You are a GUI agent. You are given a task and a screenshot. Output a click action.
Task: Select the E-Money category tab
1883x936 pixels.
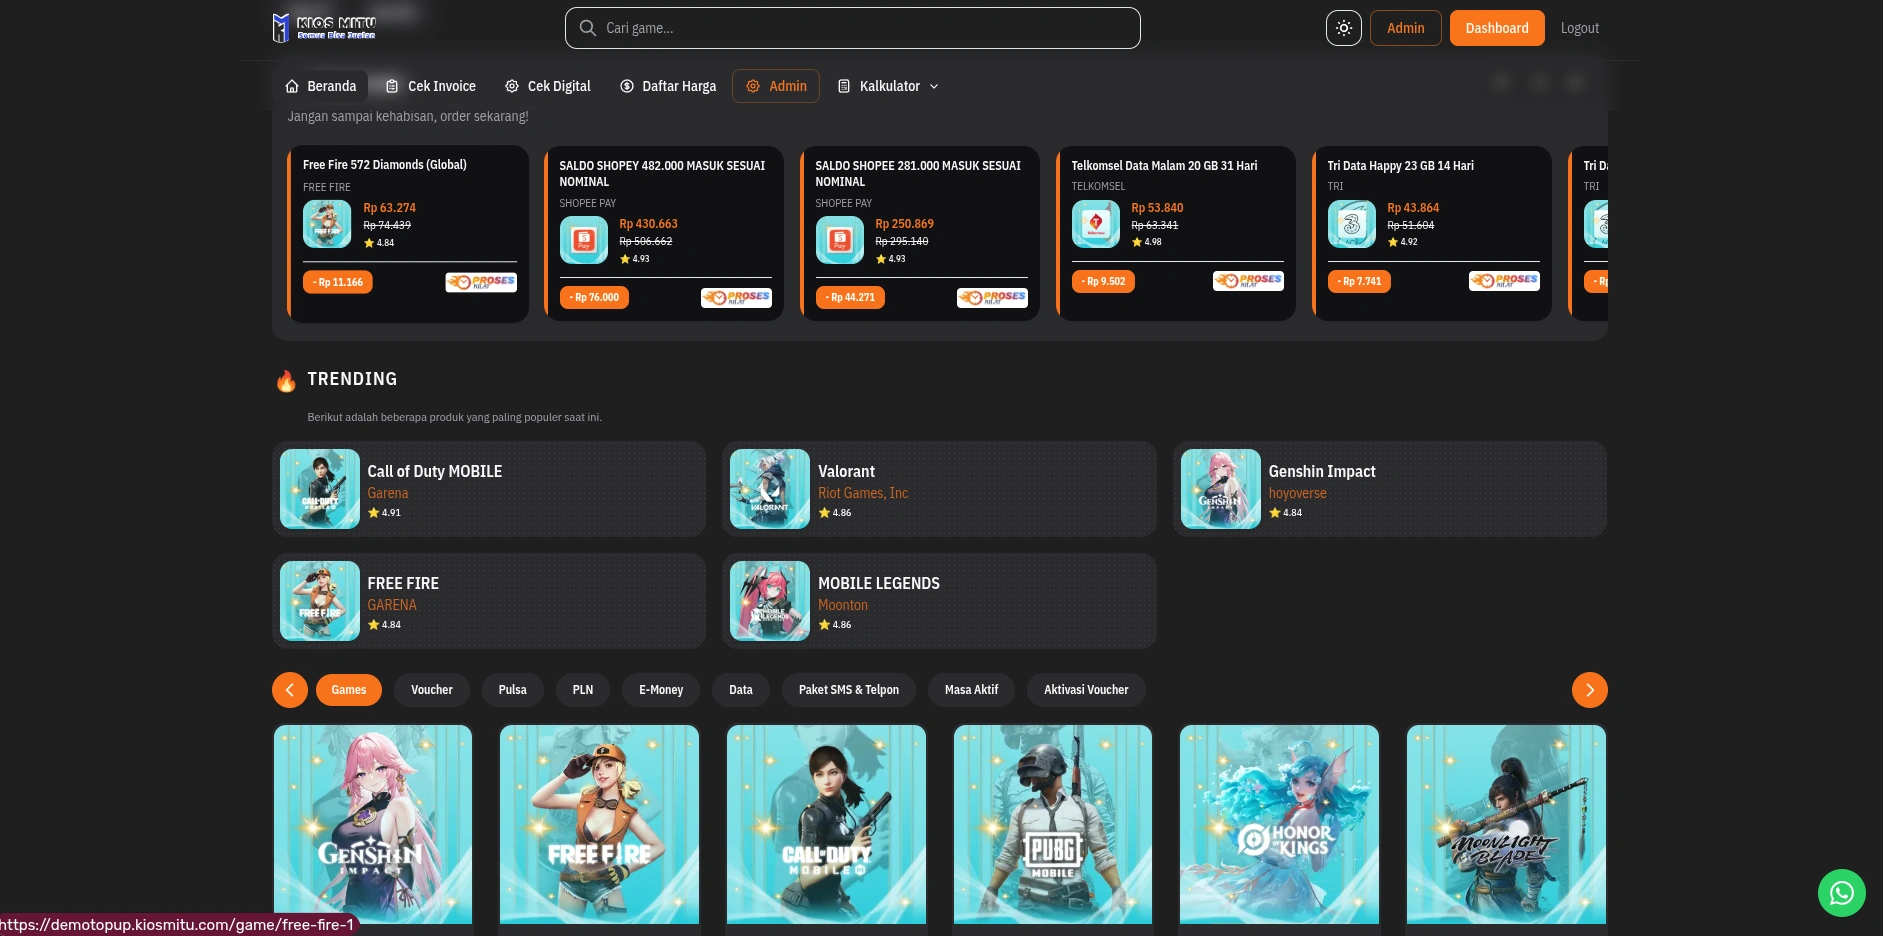click(x=661, y=690)
